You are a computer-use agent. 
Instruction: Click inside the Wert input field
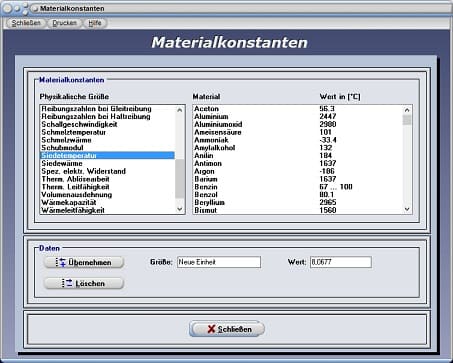(x=341, y=262)
